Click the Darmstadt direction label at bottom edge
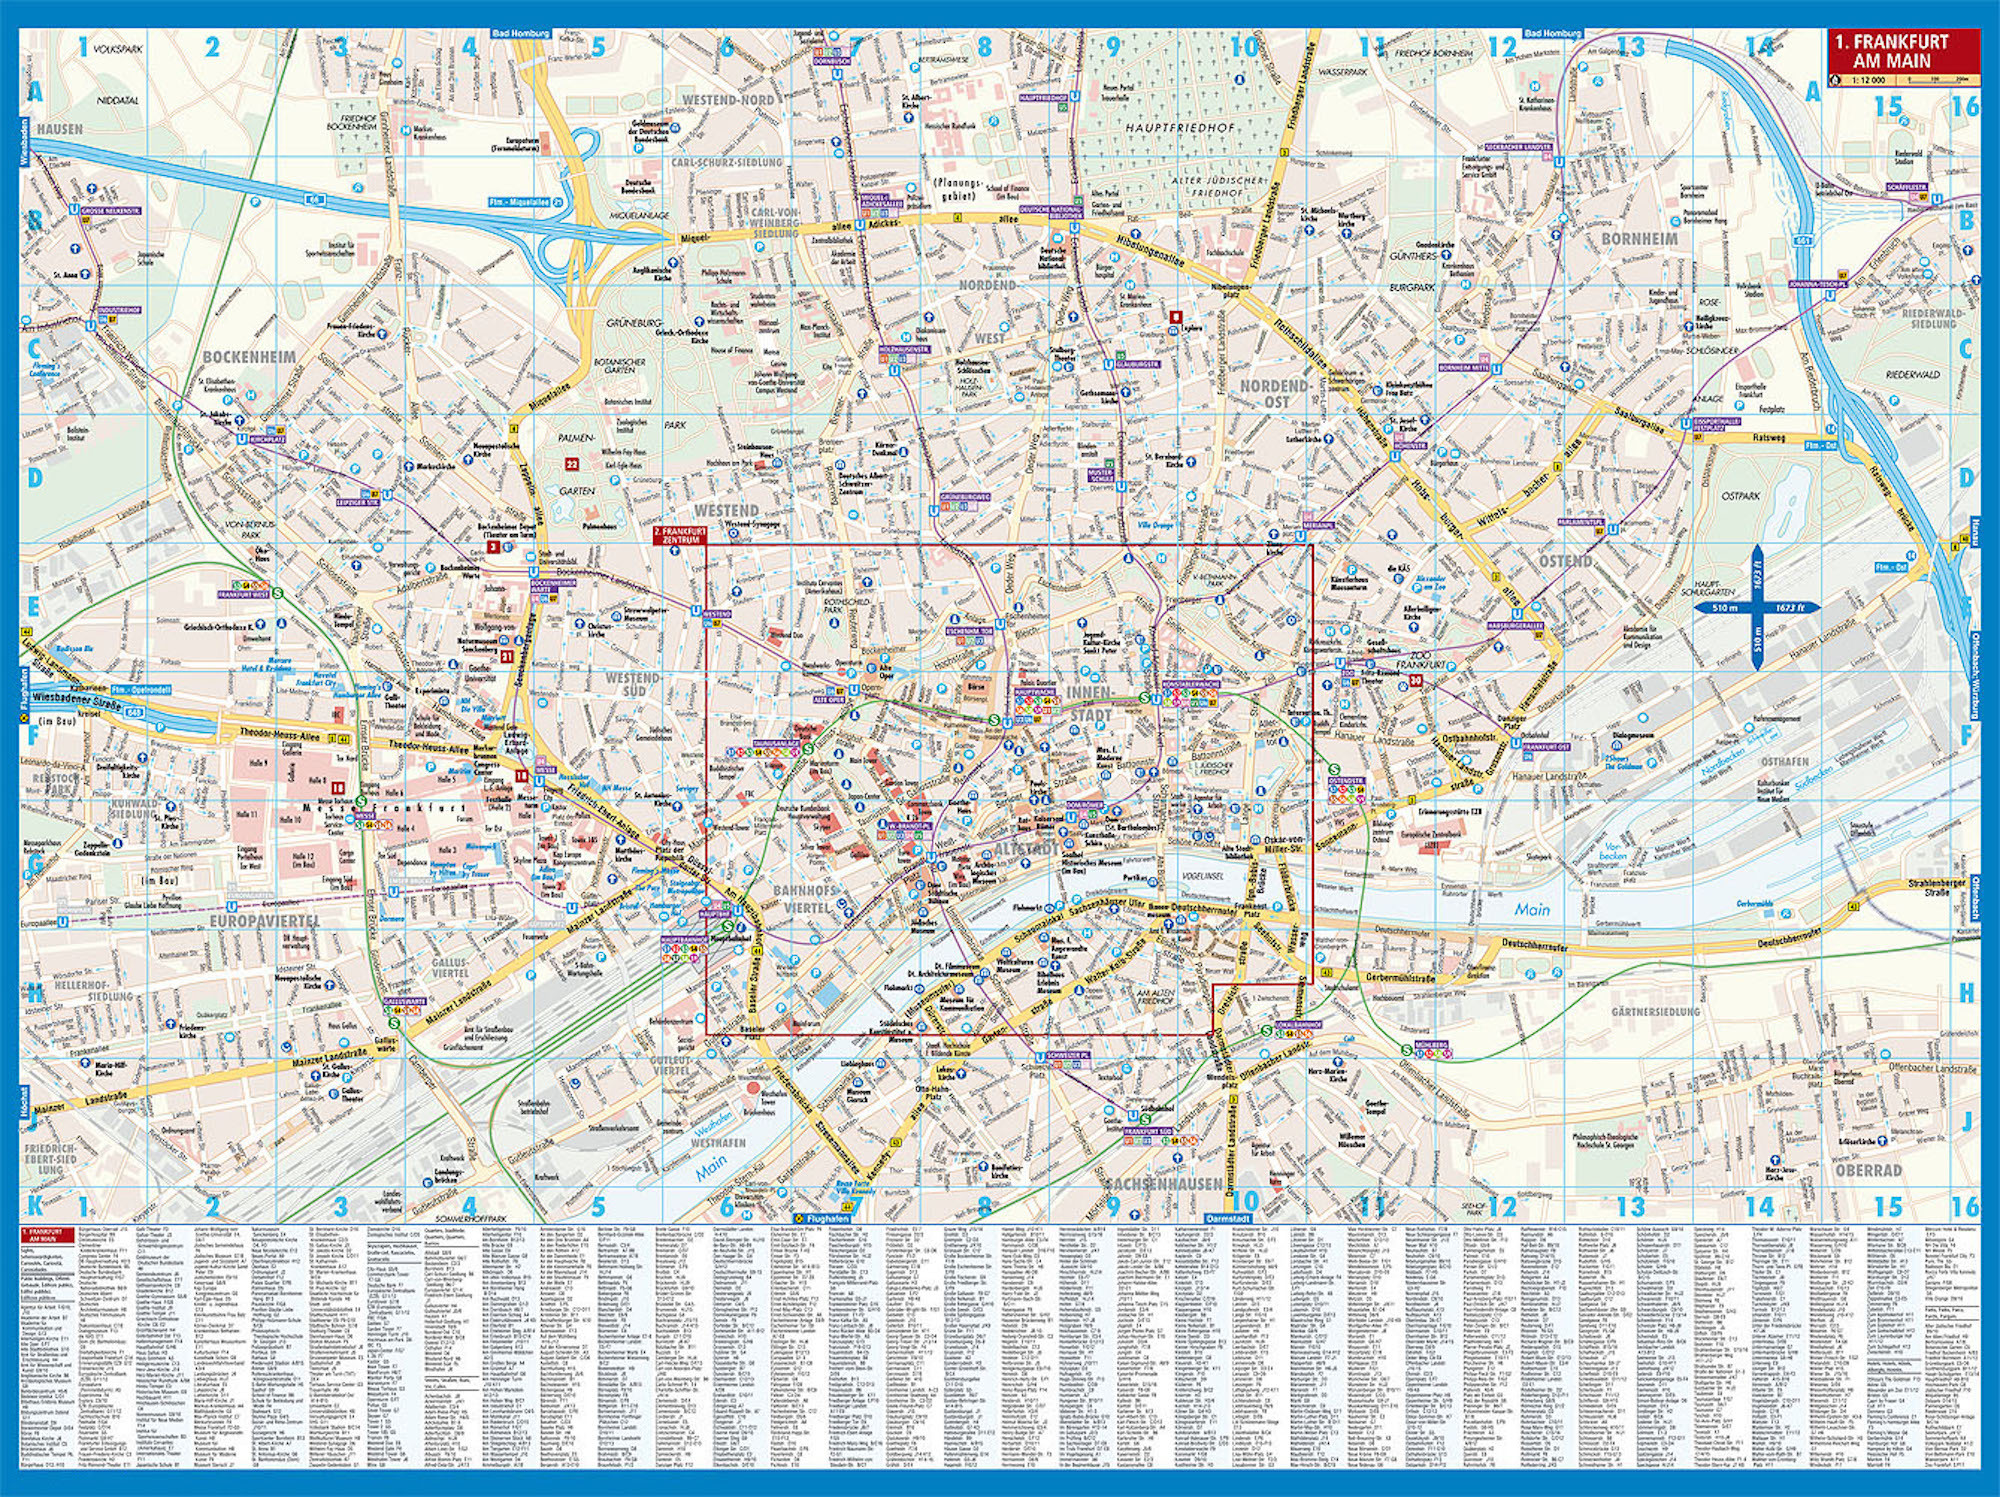This screenshot has width=2000, height=1497. pyautogui.click(x=1228, y=1219)
